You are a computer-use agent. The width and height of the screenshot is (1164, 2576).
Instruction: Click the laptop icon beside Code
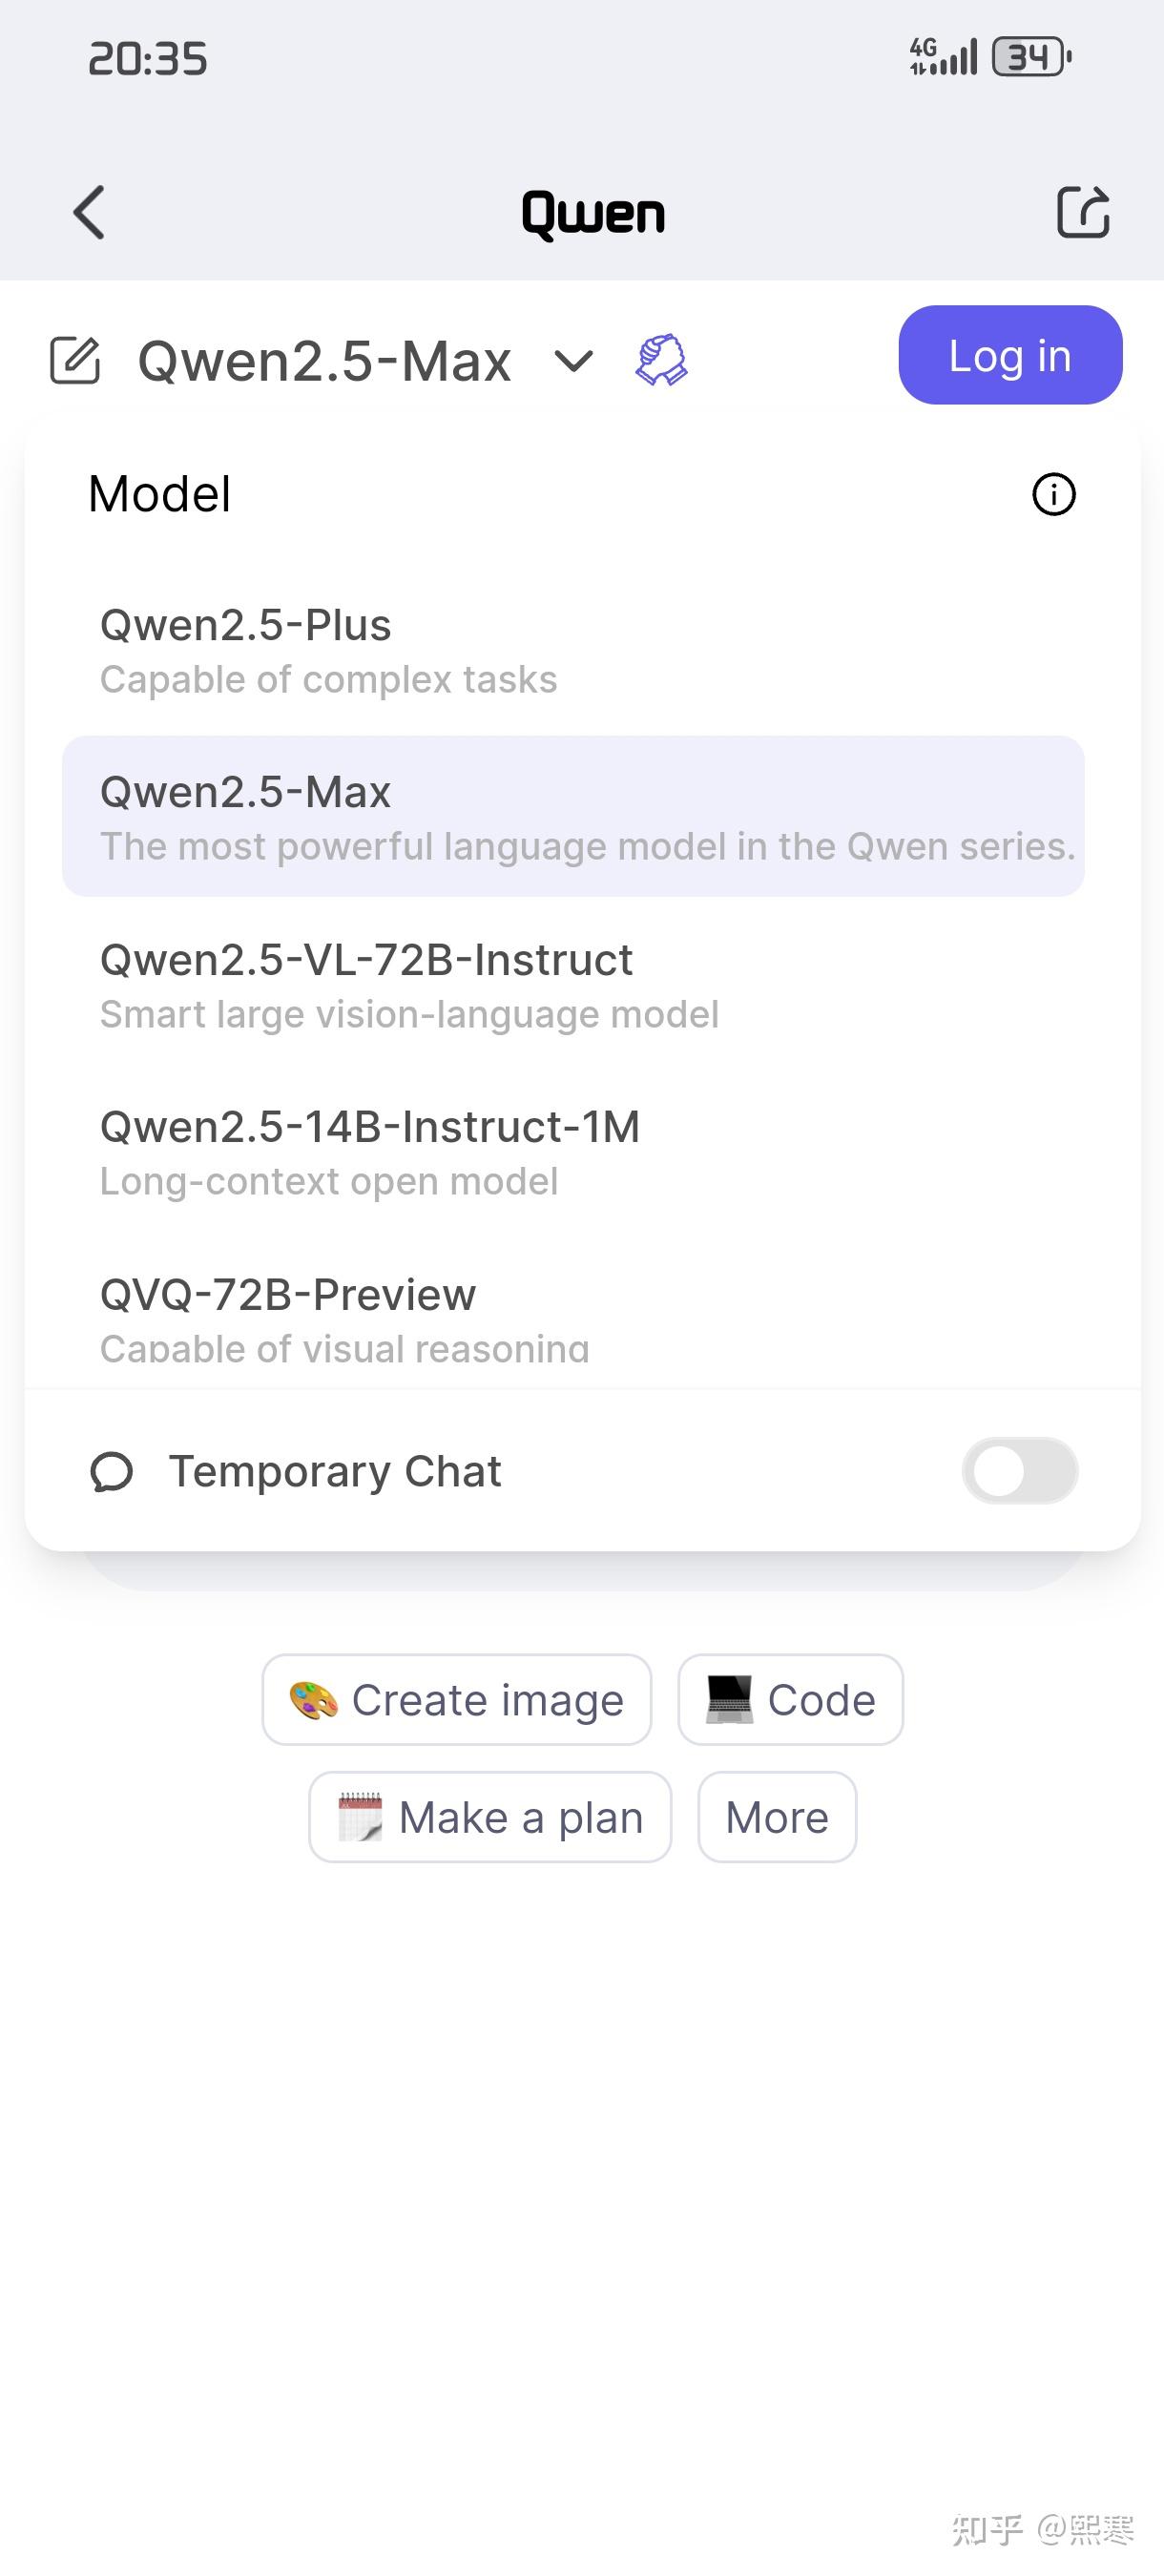click(x=728, y=1698)
